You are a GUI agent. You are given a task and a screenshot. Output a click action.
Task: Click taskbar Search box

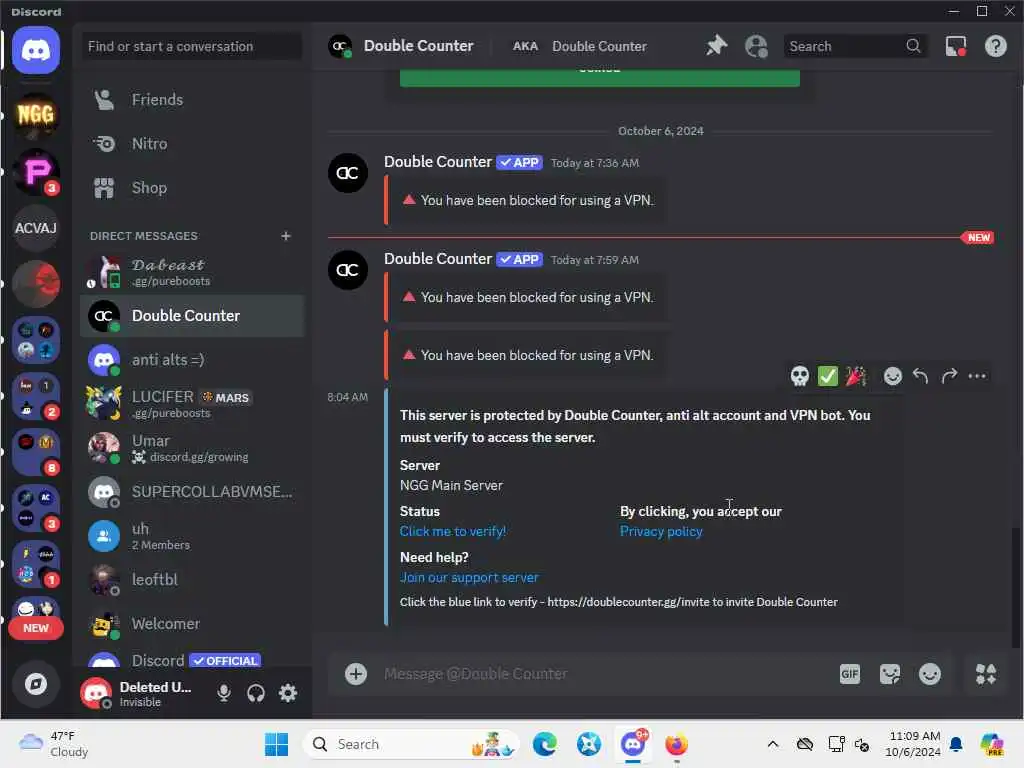click(411, 744)
